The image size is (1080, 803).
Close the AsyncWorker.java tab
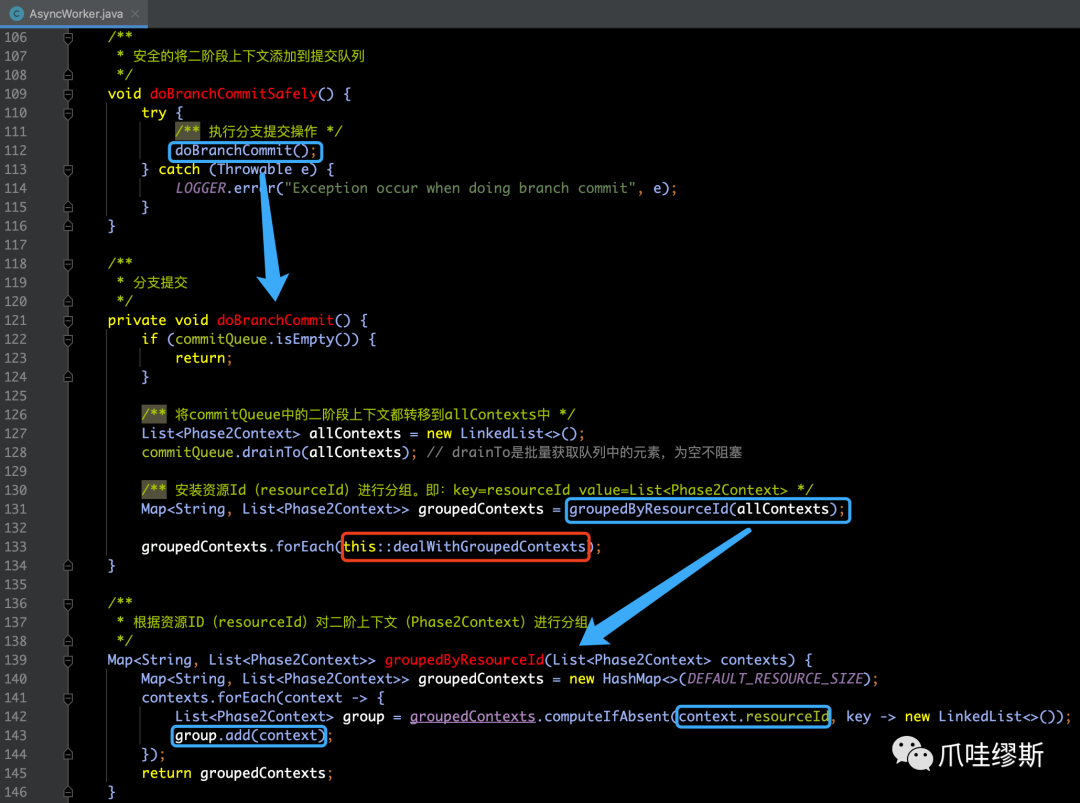point(136,14)
